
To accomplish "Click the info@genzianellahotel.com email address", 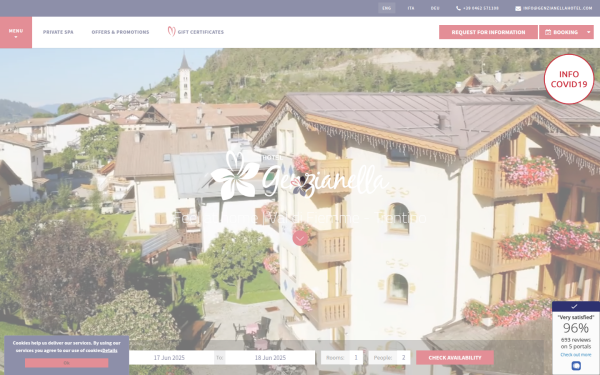I will pyautogui.click(x=558, y=8).
